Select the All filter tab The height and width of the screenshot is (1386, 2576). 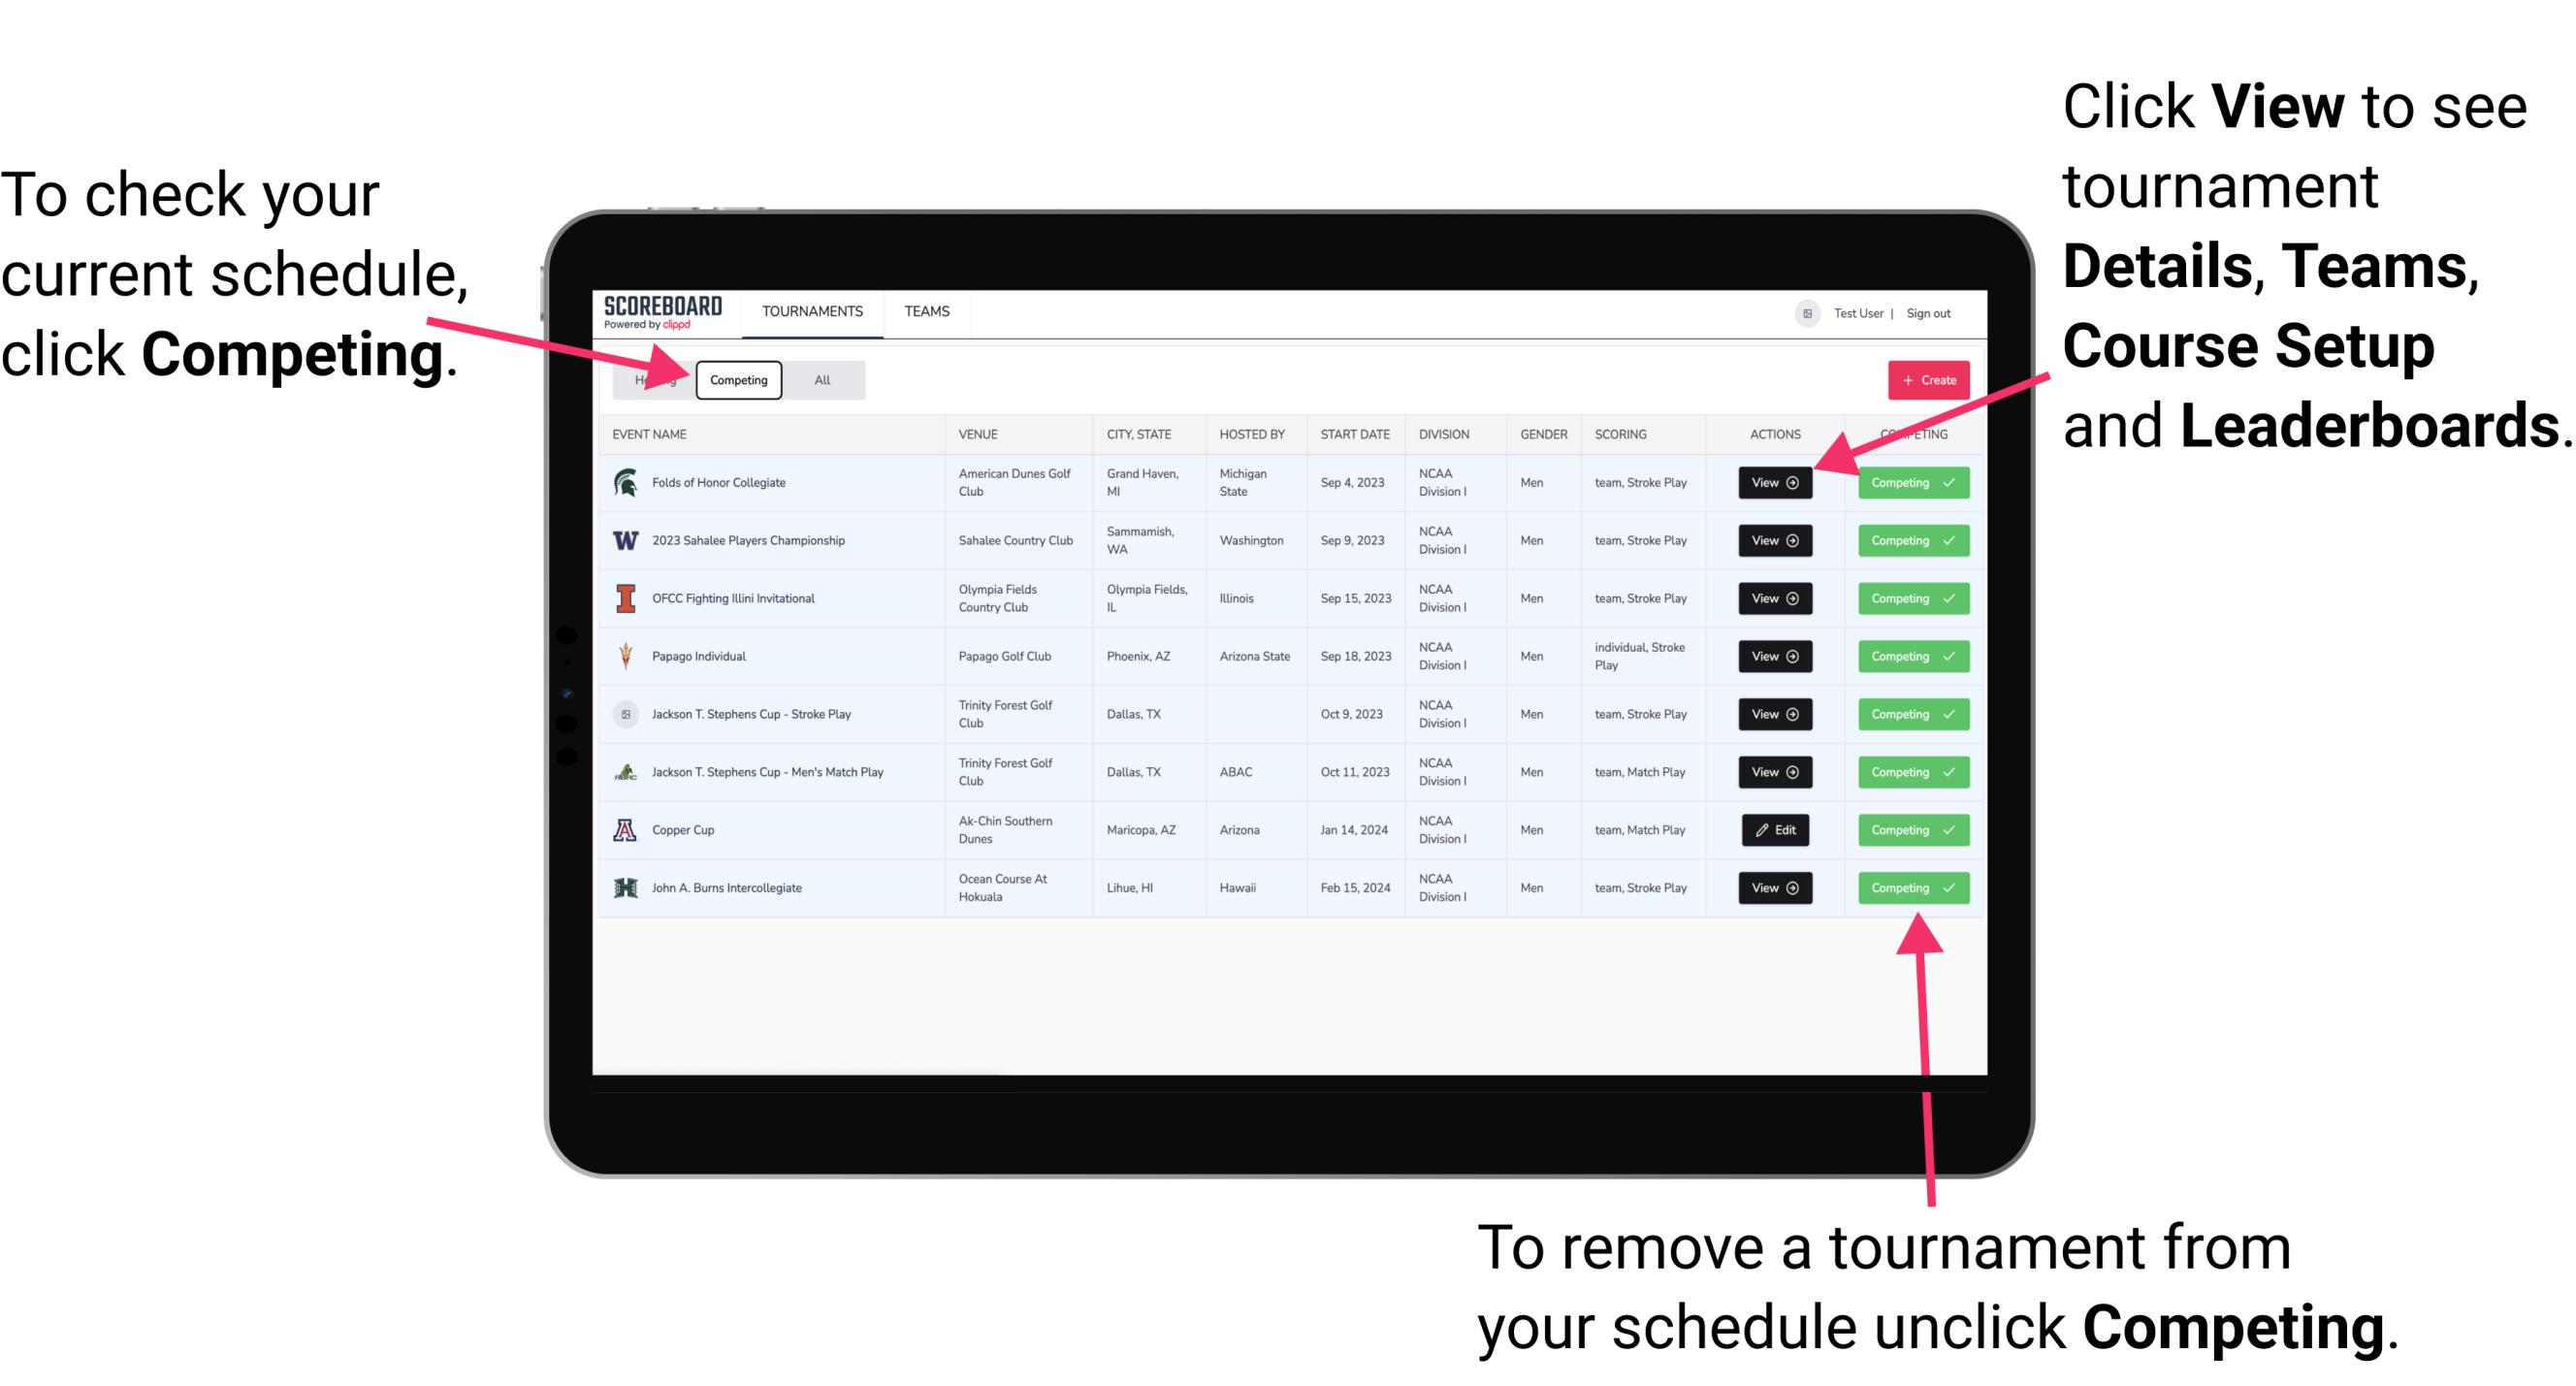(x=821, y=379)
